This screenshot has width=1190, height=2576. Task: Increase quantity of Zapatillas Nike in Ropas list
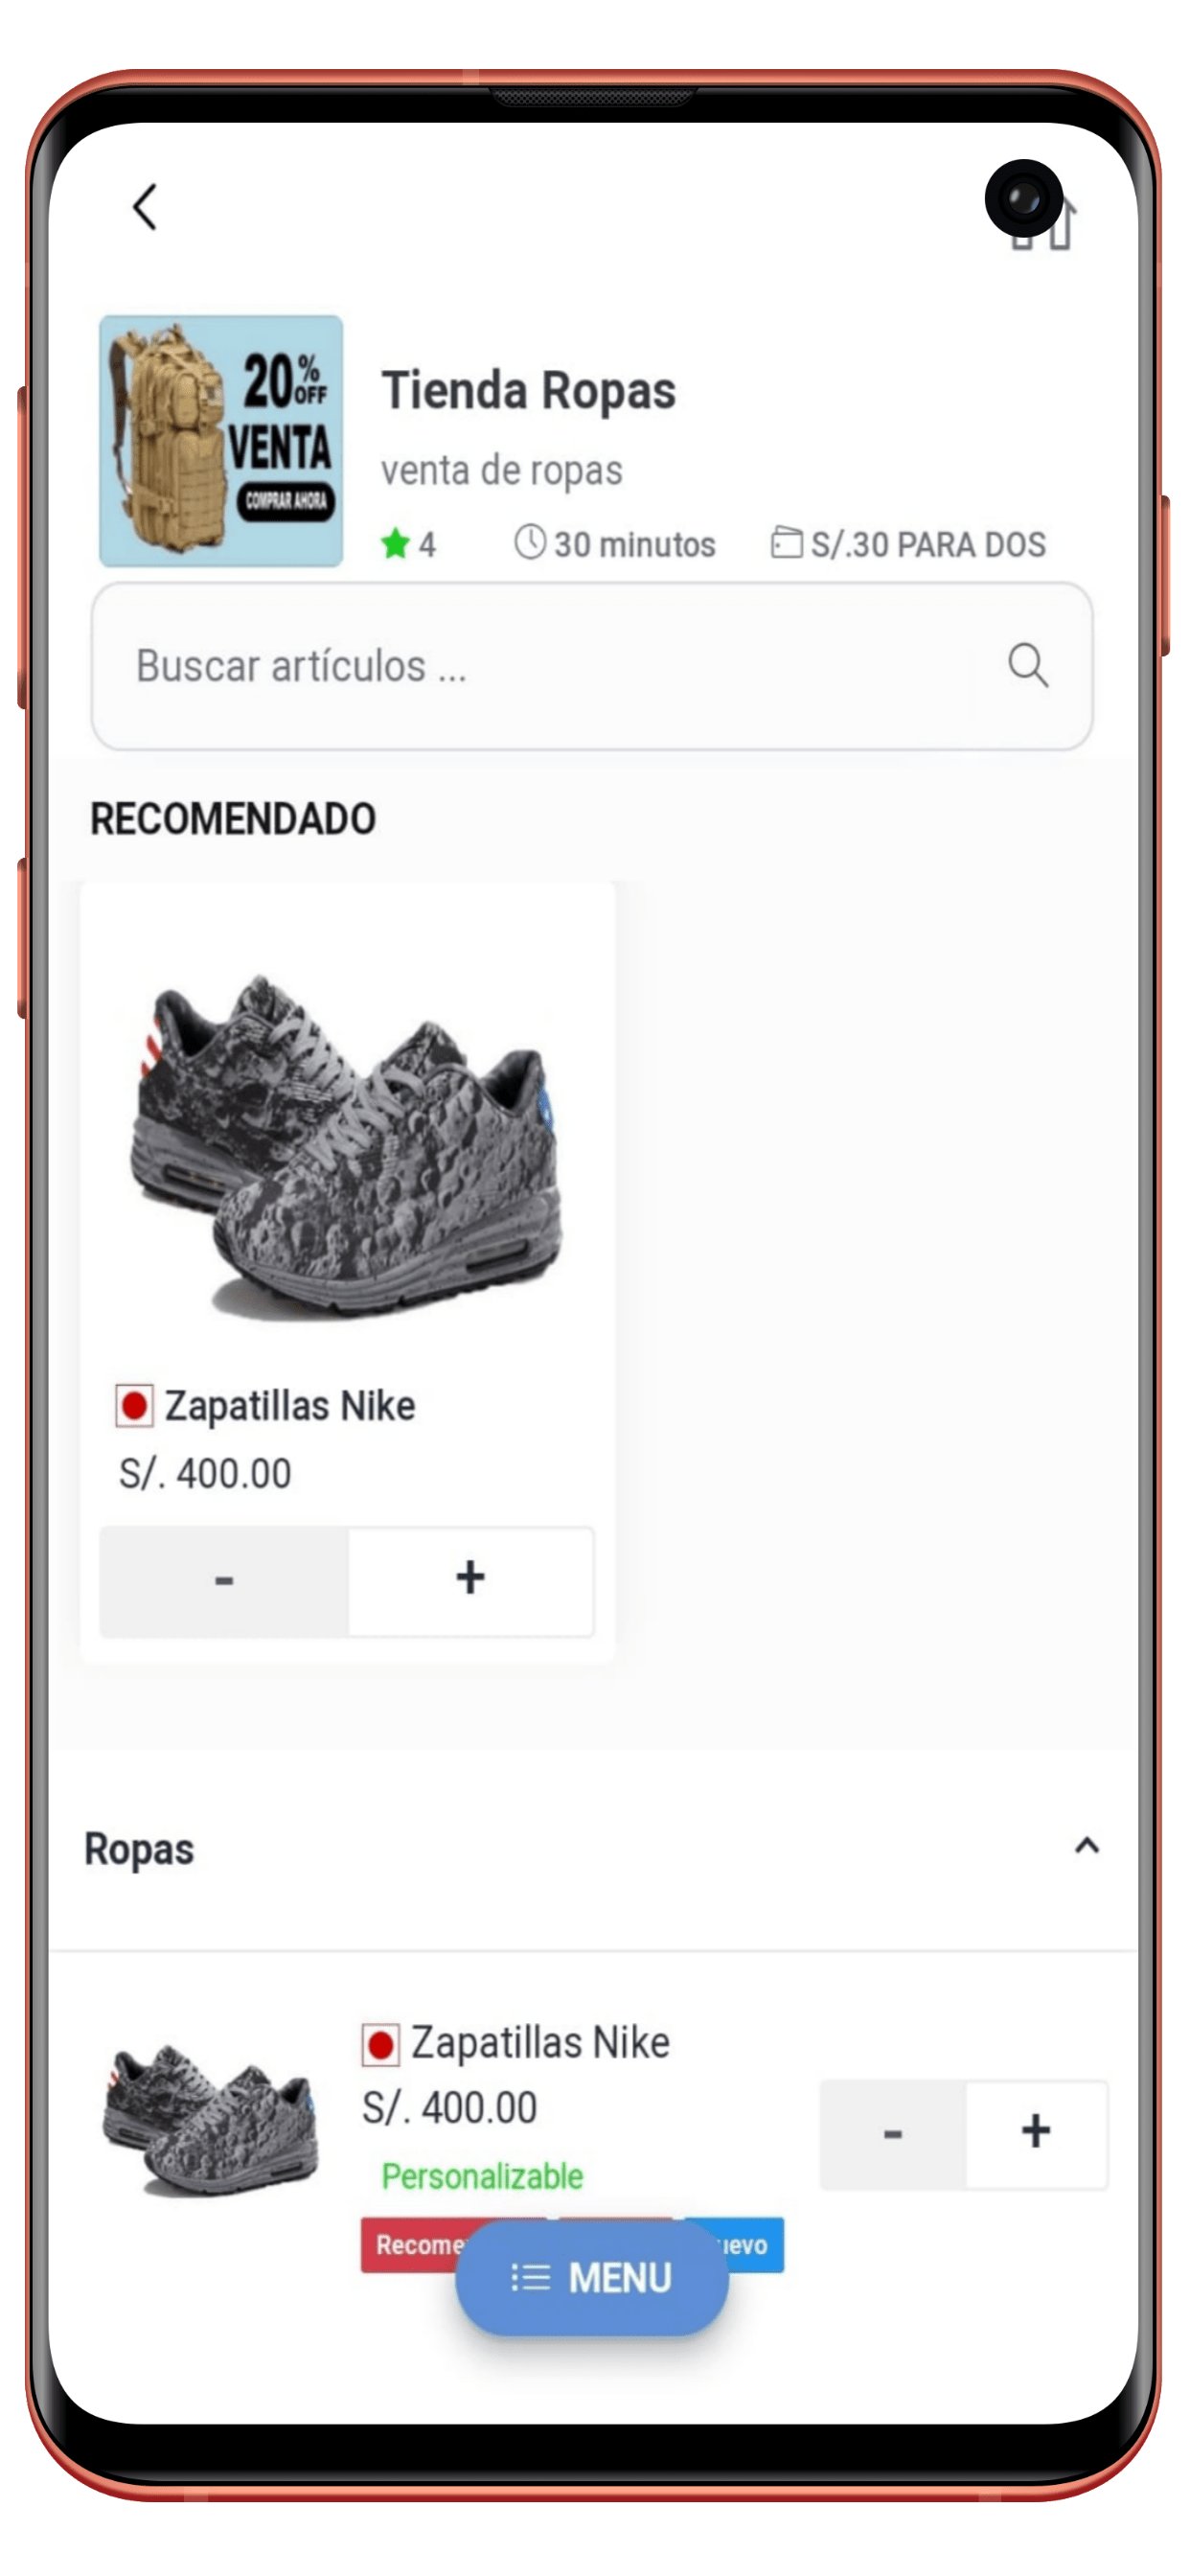[x=1036, y=2134]
